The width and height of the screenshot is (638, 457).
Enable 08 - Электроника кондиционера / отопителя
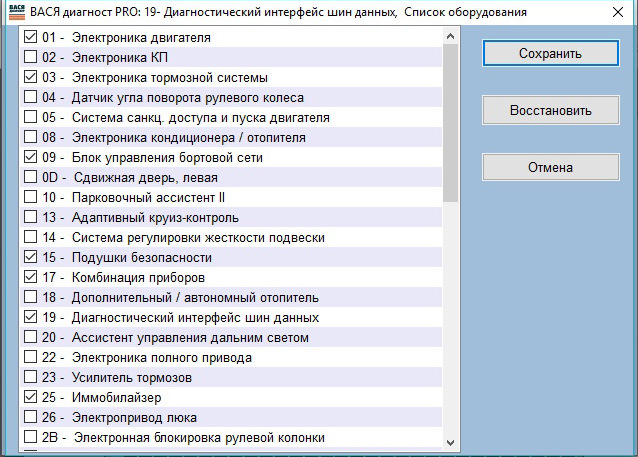31,137
